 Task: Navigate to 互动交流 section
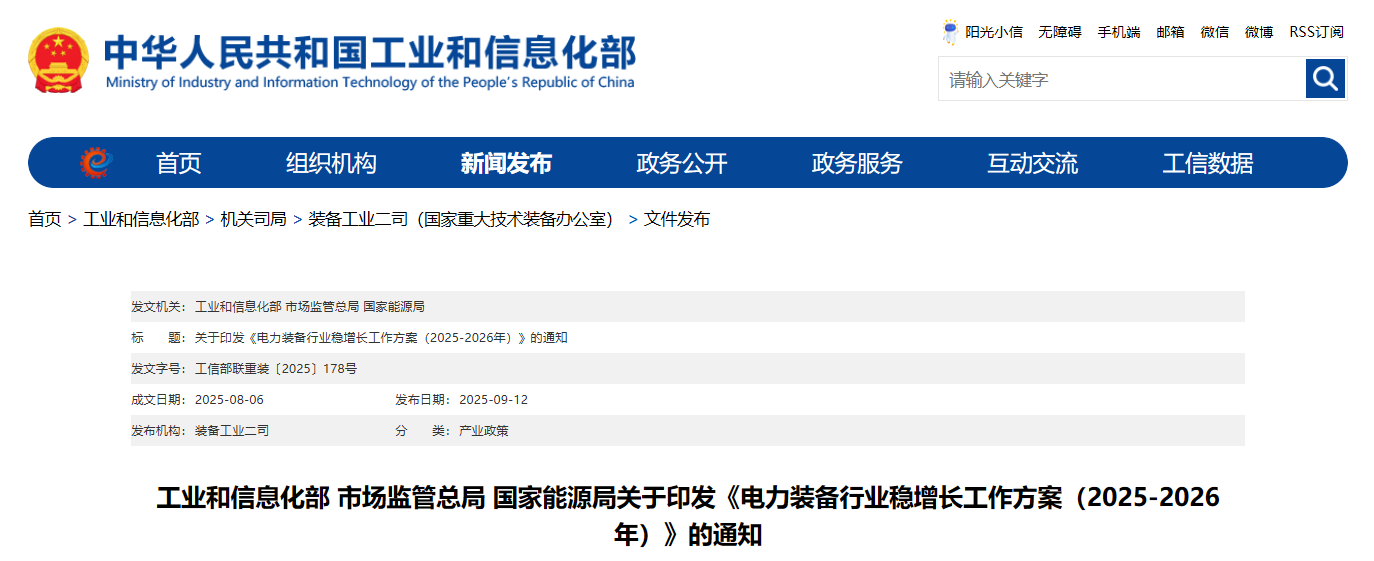(x=1032, y=163)
